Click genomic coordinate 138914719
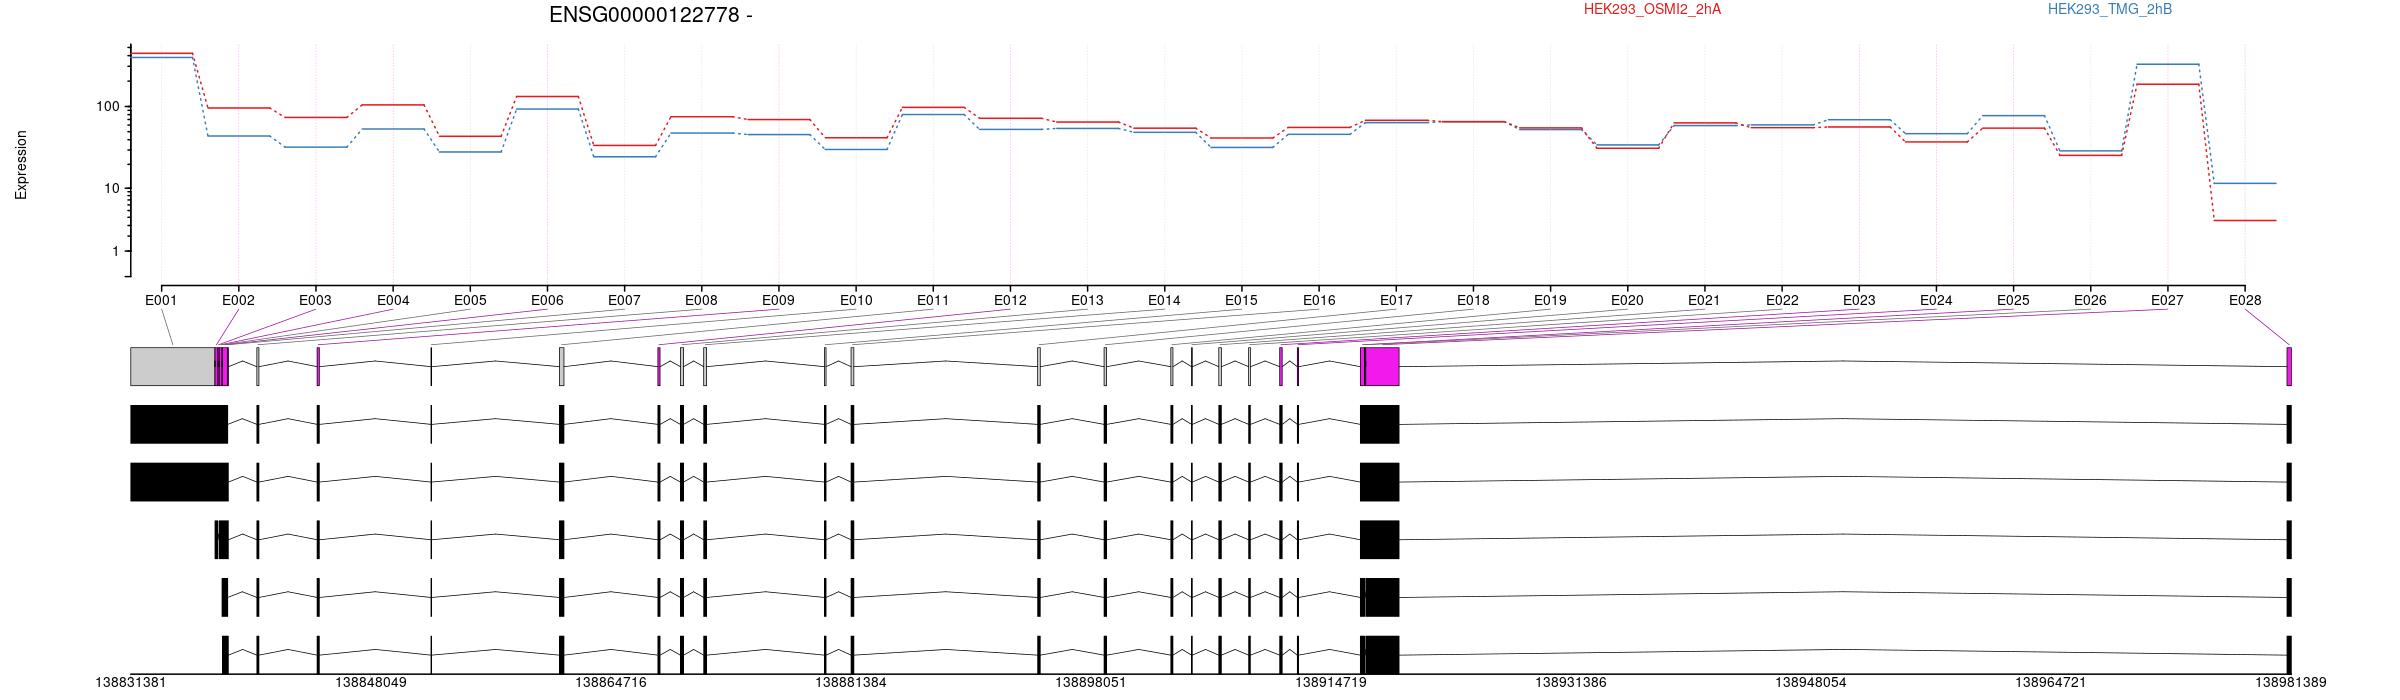 pos(1331,682)
